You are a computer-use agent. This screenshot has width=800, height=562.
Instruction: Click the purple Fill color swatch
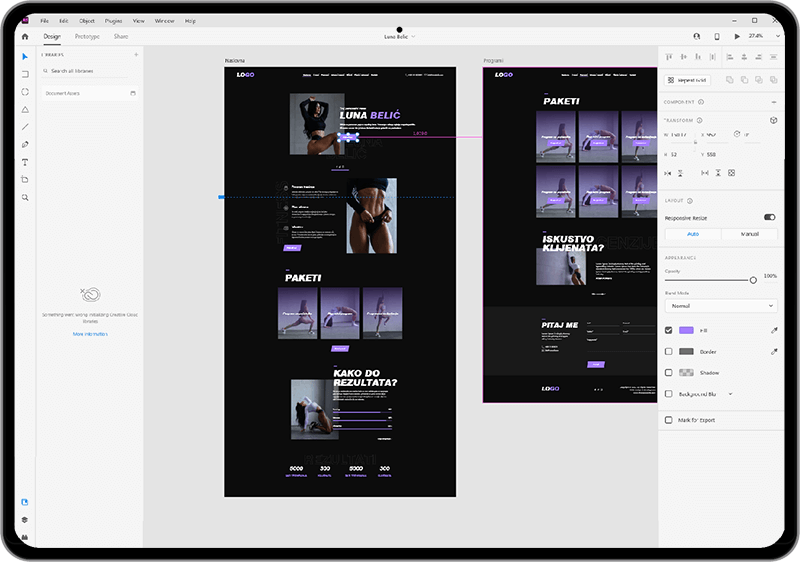(x=686, y=330)
